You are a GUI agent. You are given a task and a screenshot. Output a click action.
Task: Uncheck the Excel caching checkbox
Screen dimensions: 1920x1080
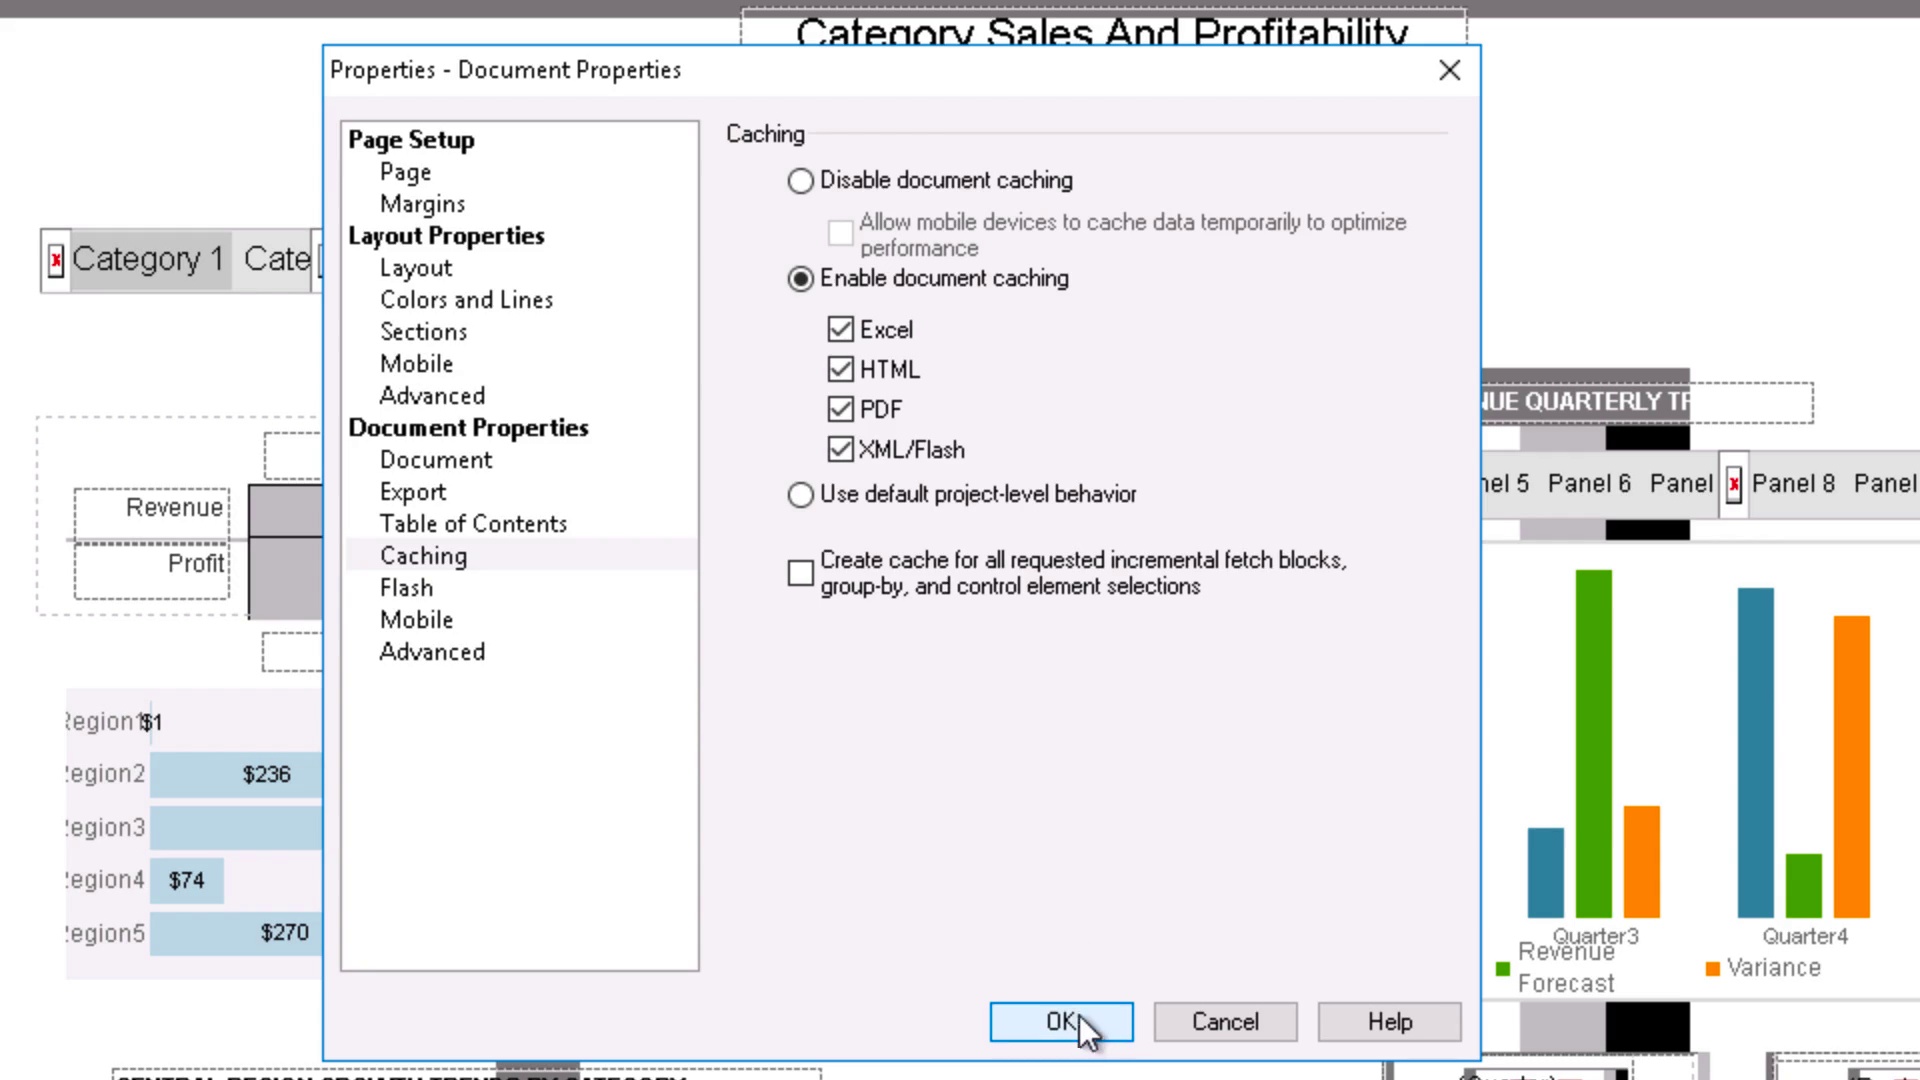pos(840,330)
